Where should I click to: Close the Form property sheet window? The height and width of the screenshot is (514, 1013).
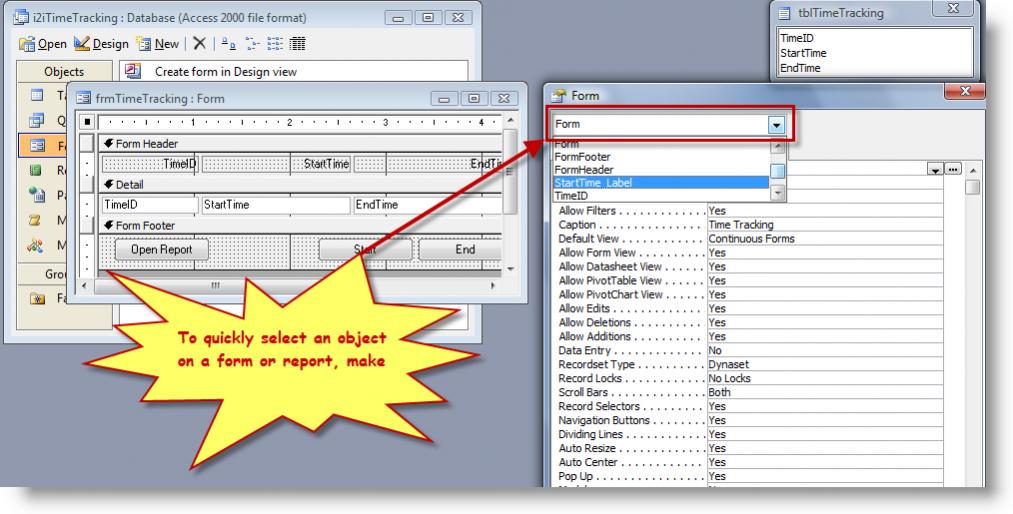(965, 92)
